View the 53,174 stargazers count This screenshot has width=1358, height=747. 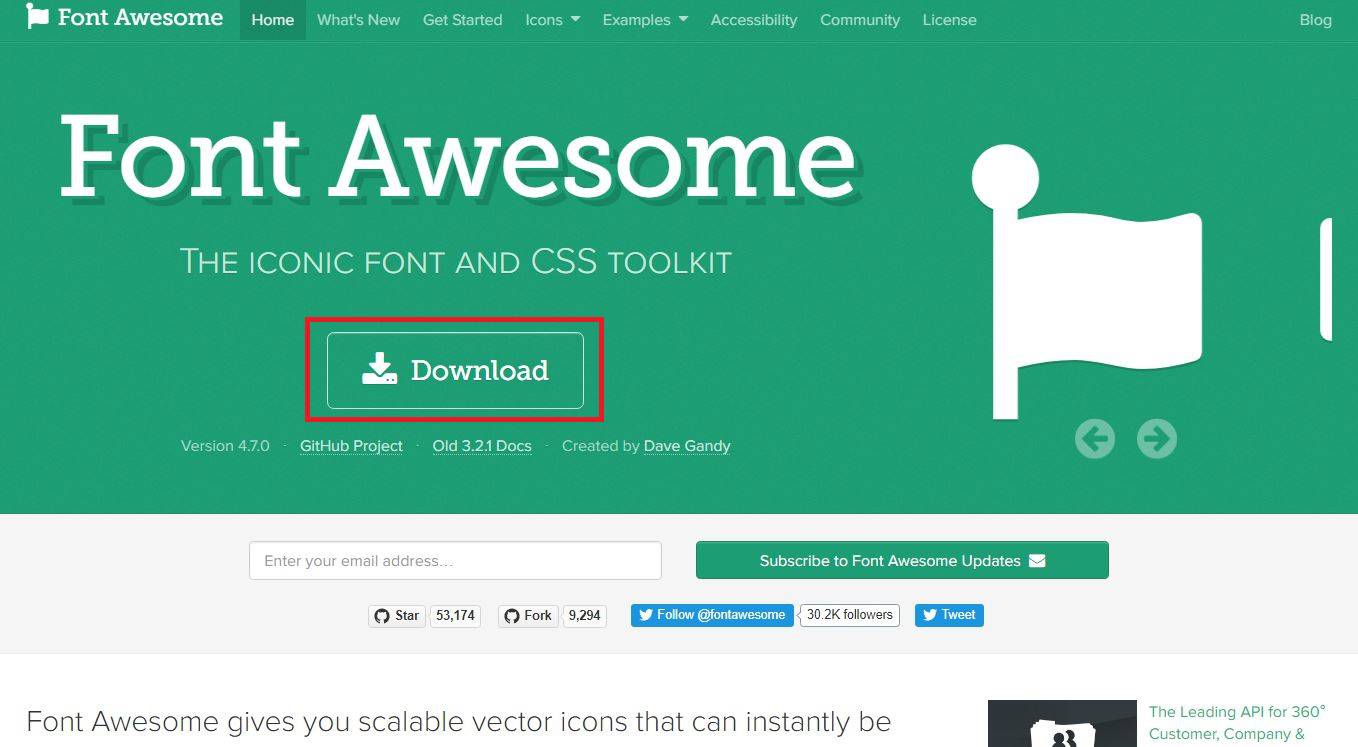[455, 615]
